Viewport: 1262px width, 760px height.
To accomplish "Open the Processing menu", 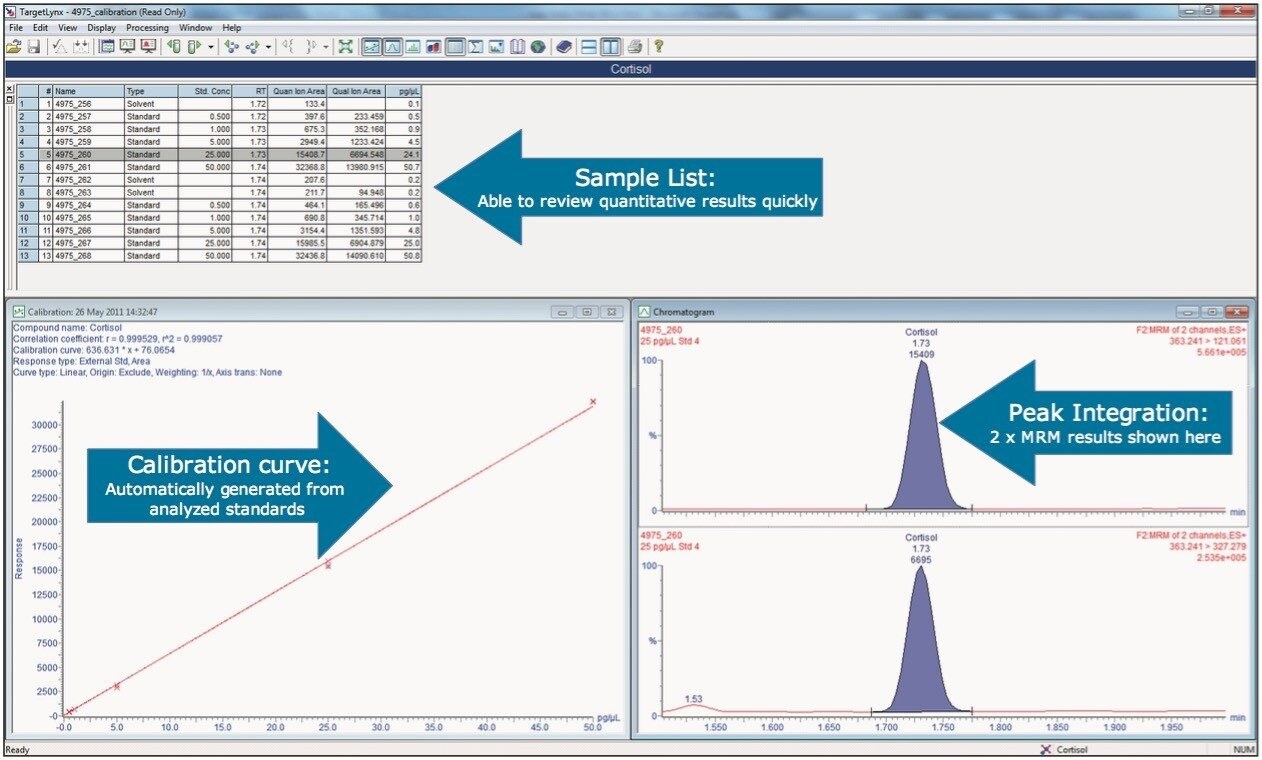I will click(147, 28).
